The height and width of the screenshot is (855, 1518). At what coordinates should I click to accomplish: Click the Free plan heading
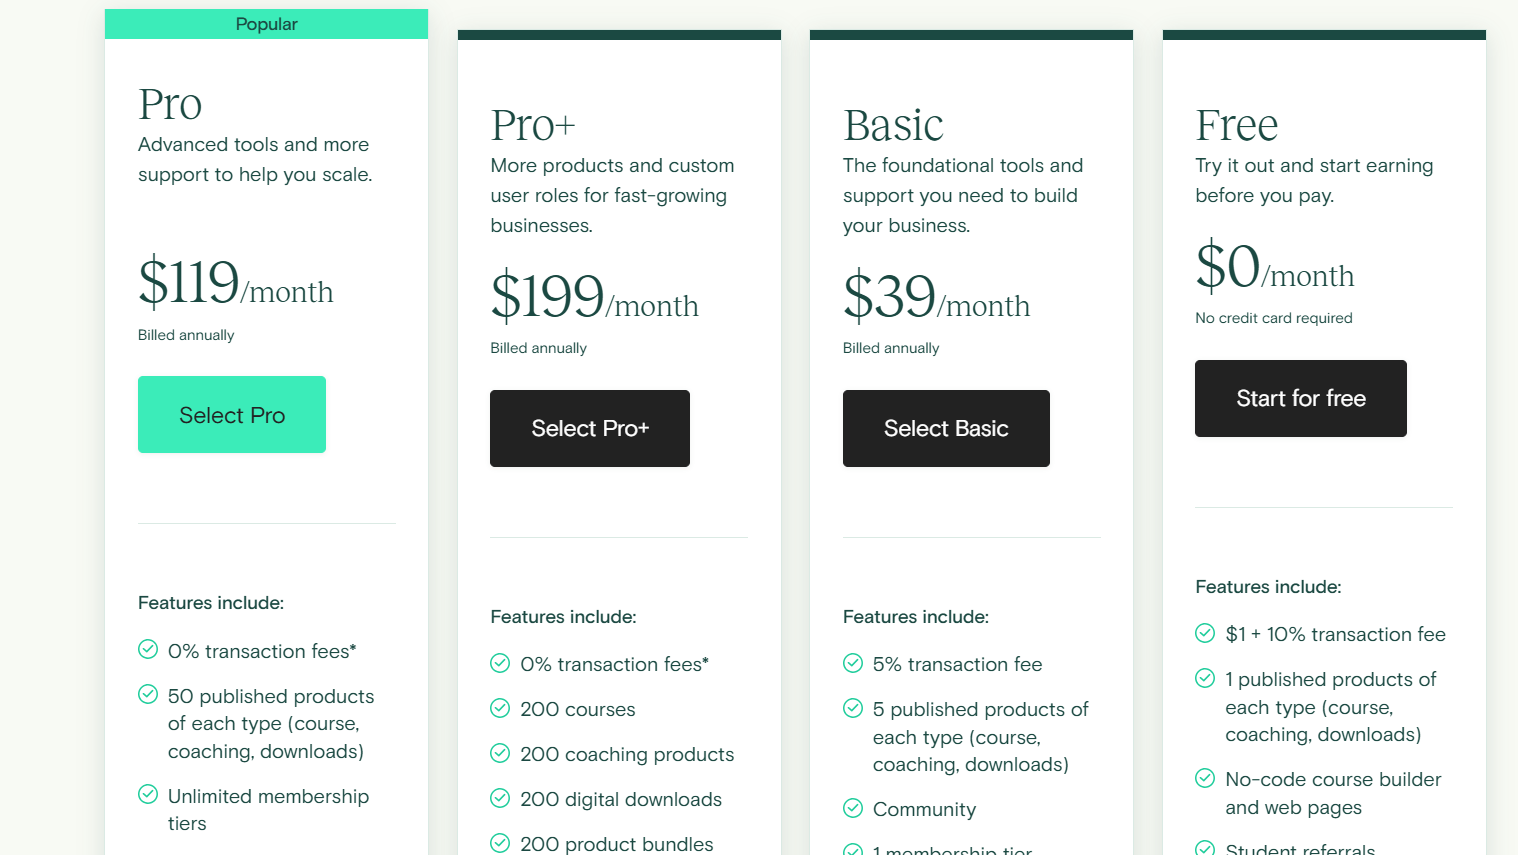[1237, 126]
